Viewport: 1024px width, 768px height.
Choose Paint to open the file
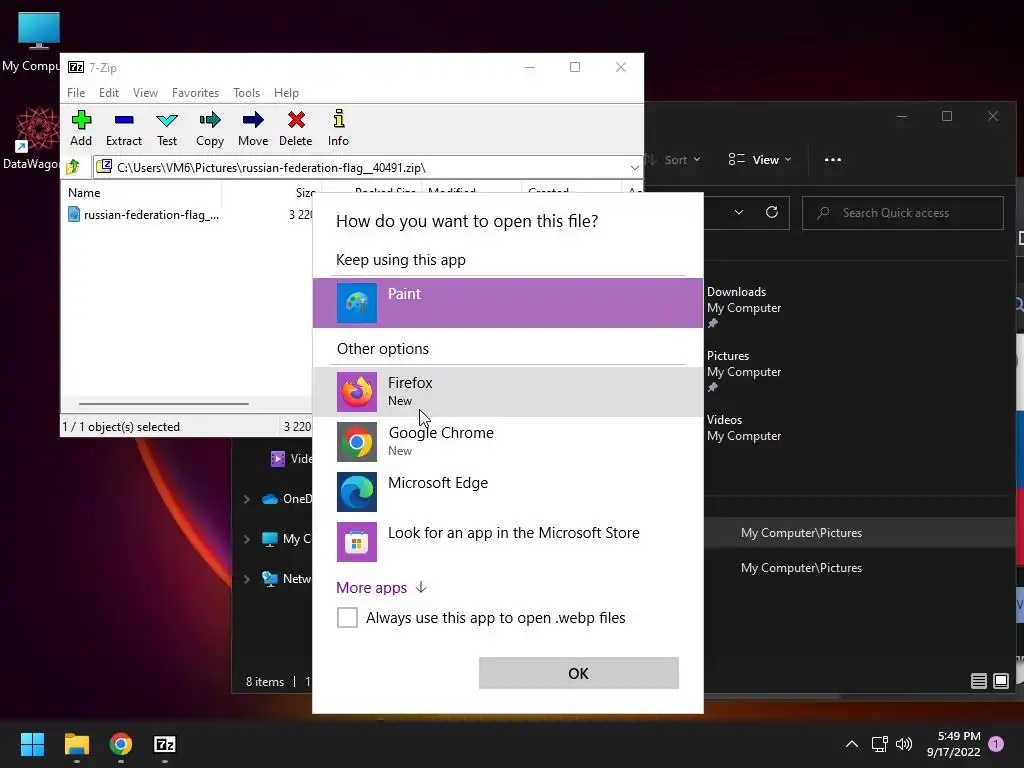(507, 302)
